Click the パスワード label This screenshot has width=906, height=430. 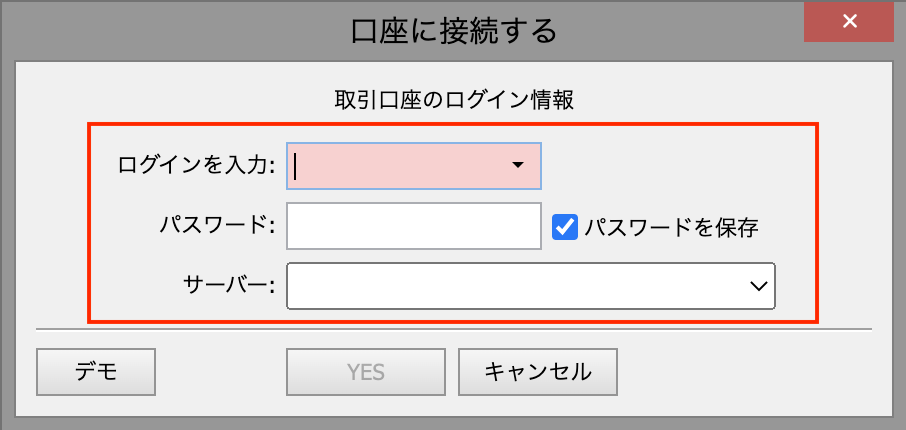pos(217,227)
